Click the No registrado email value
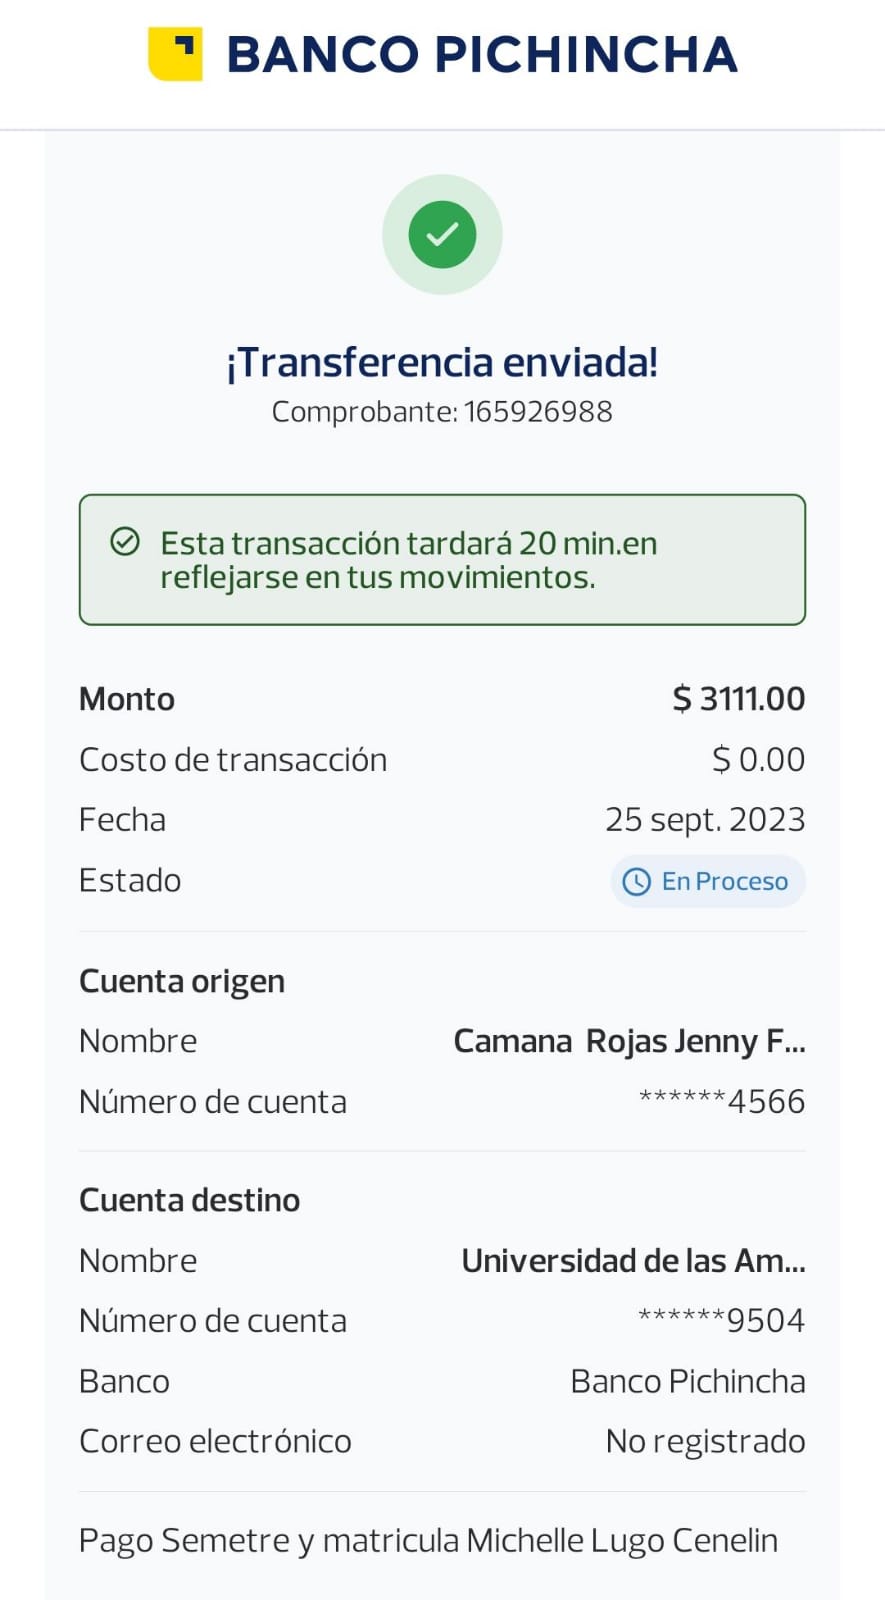The image size is (885, 1600). [705, 1441]
